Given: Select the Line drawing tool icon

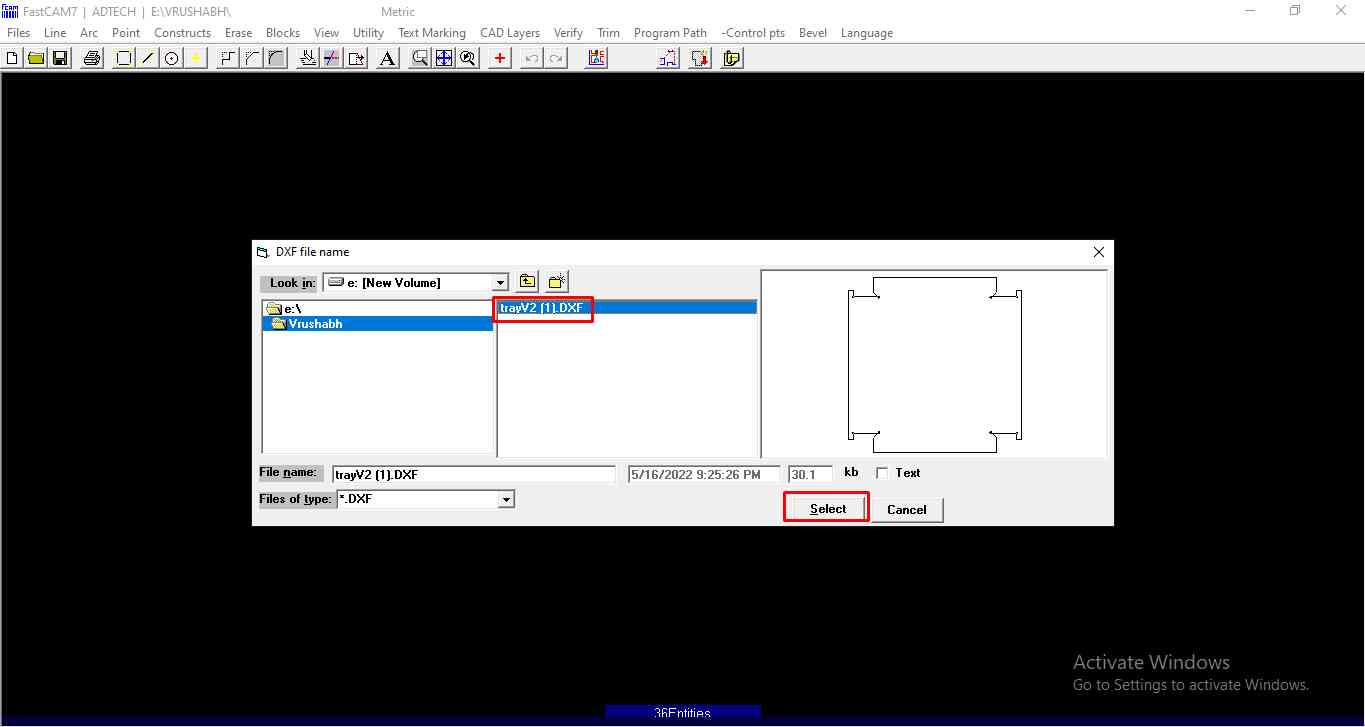Looking at the screenshot, I should [x=148, y=58].
